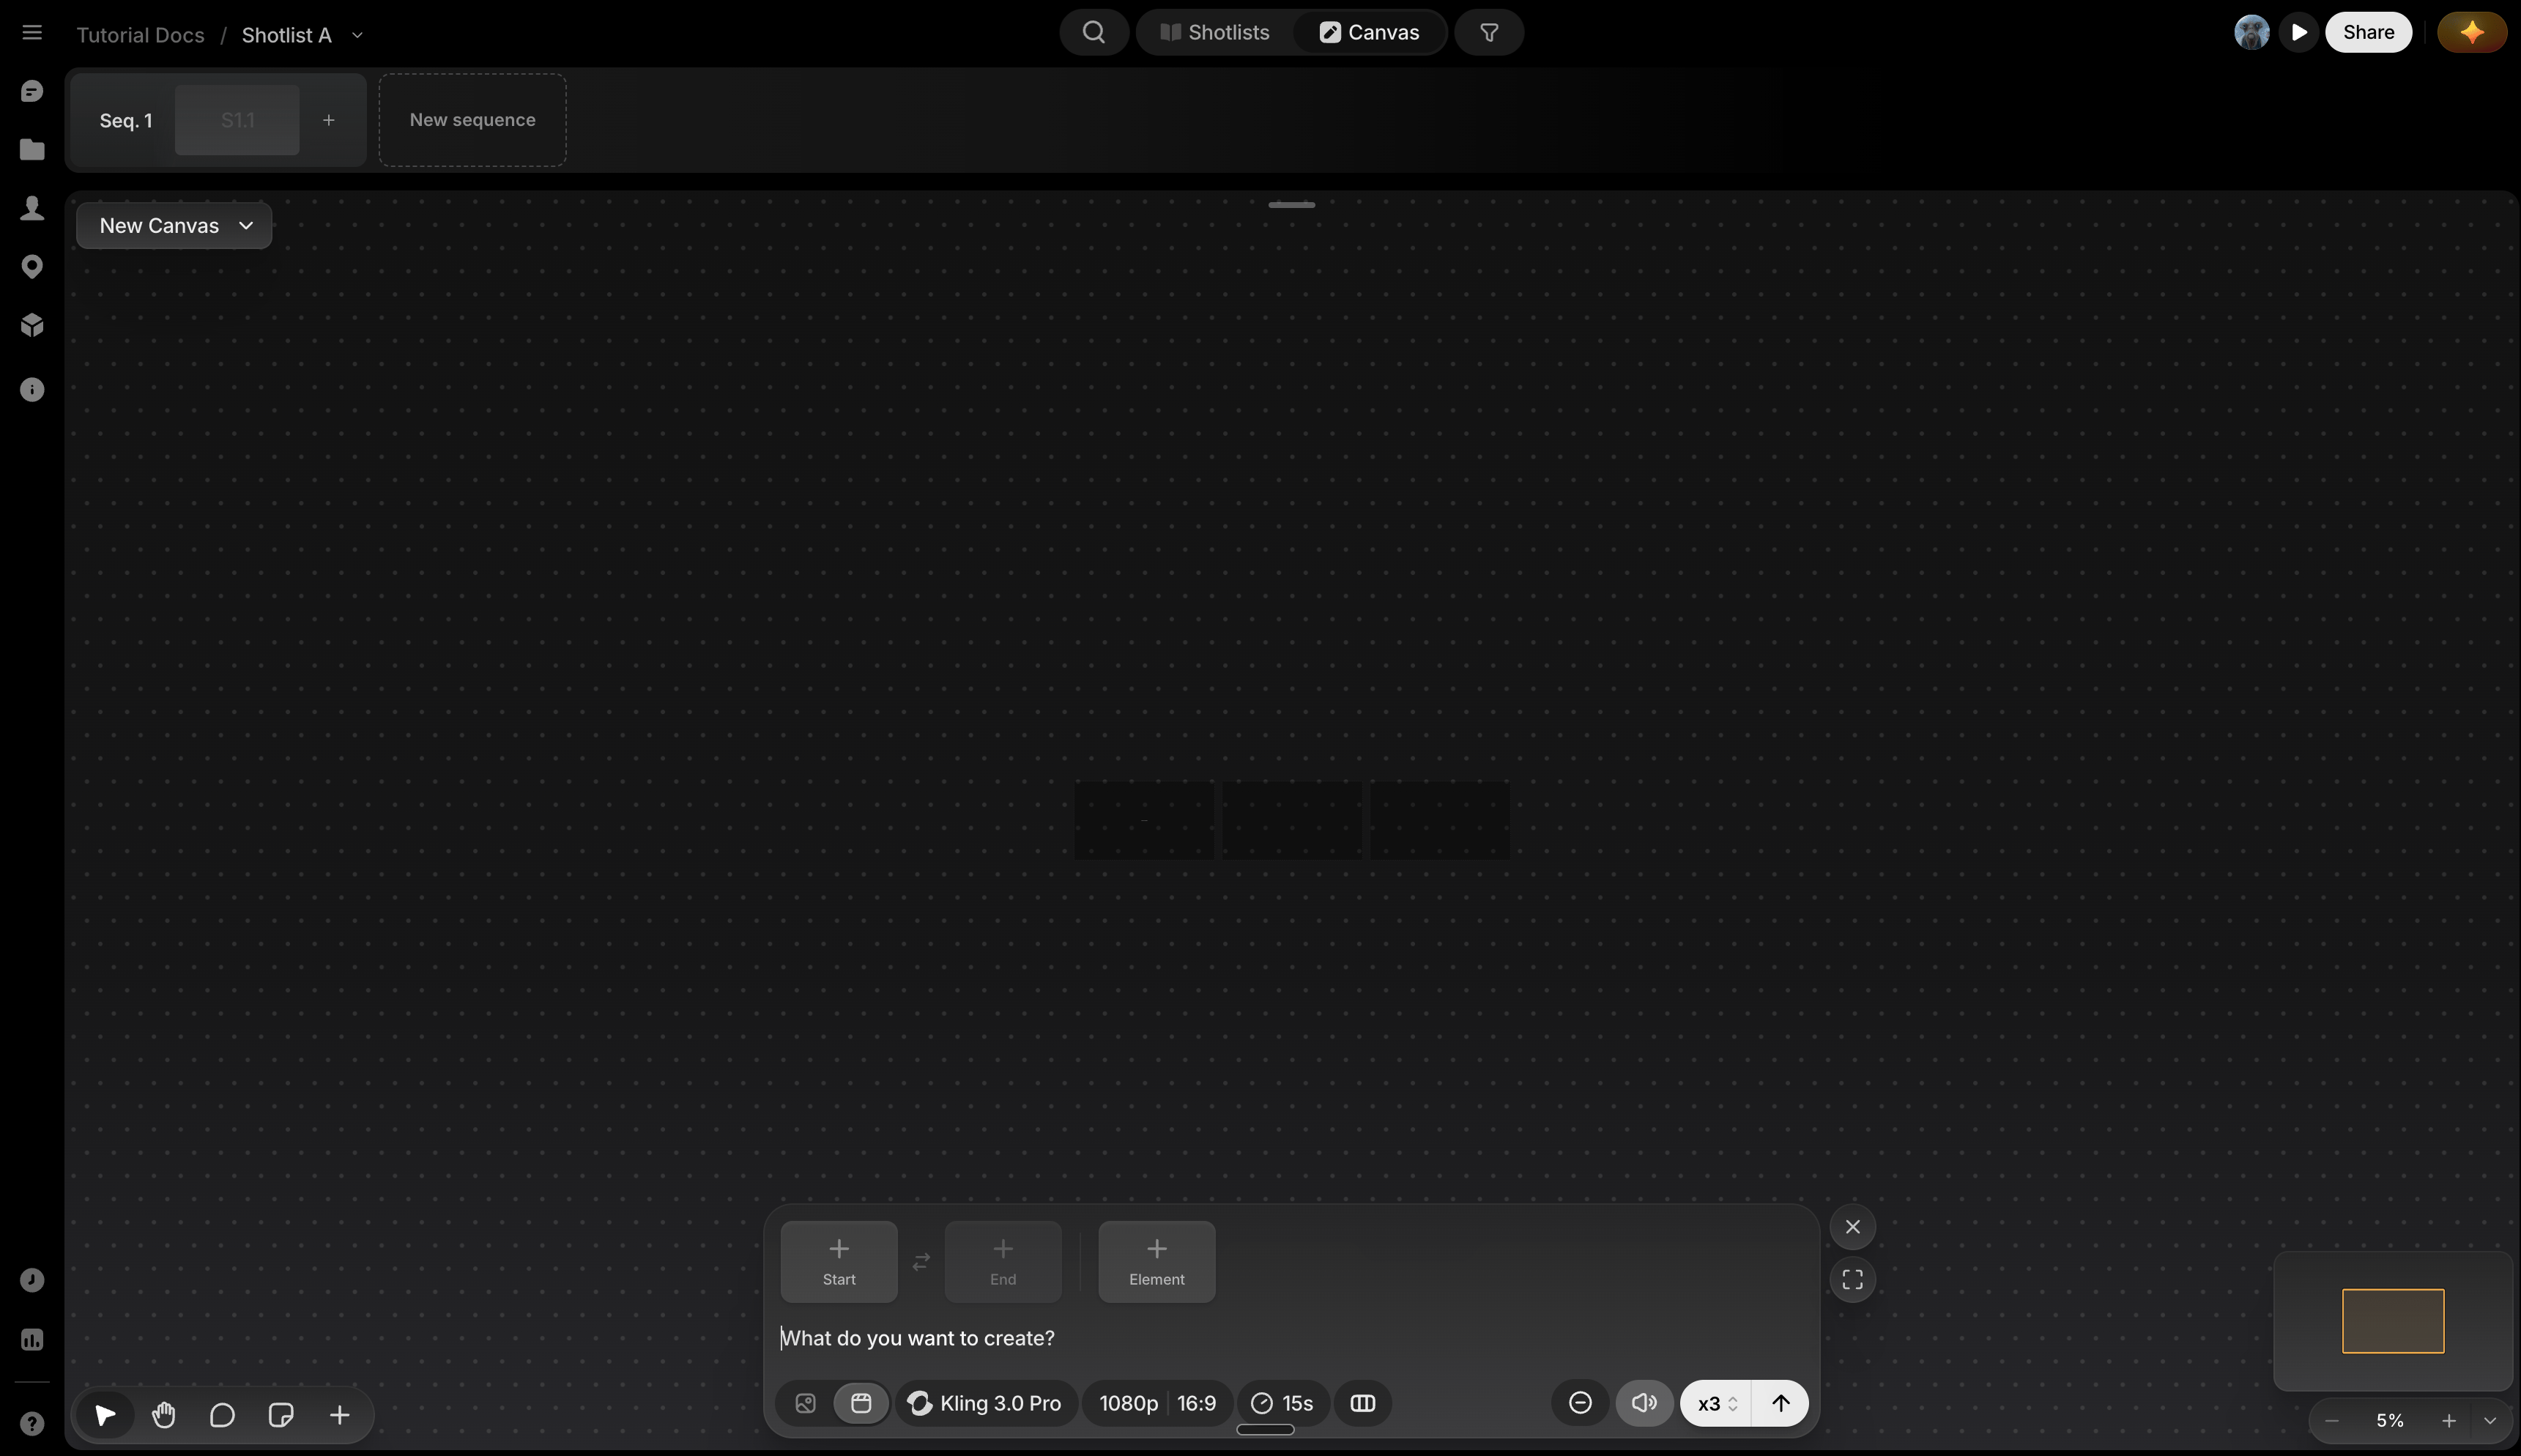Click the plus add tool in bottom toolbar

pyautogui.click(x=340, y=1415)
